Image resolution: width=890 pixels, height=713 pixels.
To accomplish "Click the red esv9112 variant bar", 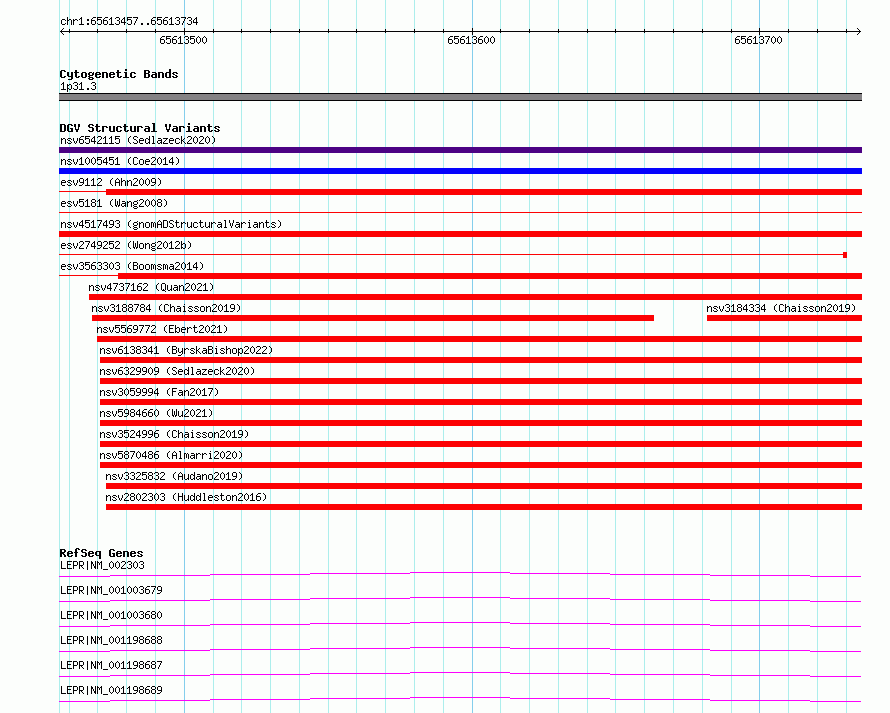I will (x=484, y=192).
